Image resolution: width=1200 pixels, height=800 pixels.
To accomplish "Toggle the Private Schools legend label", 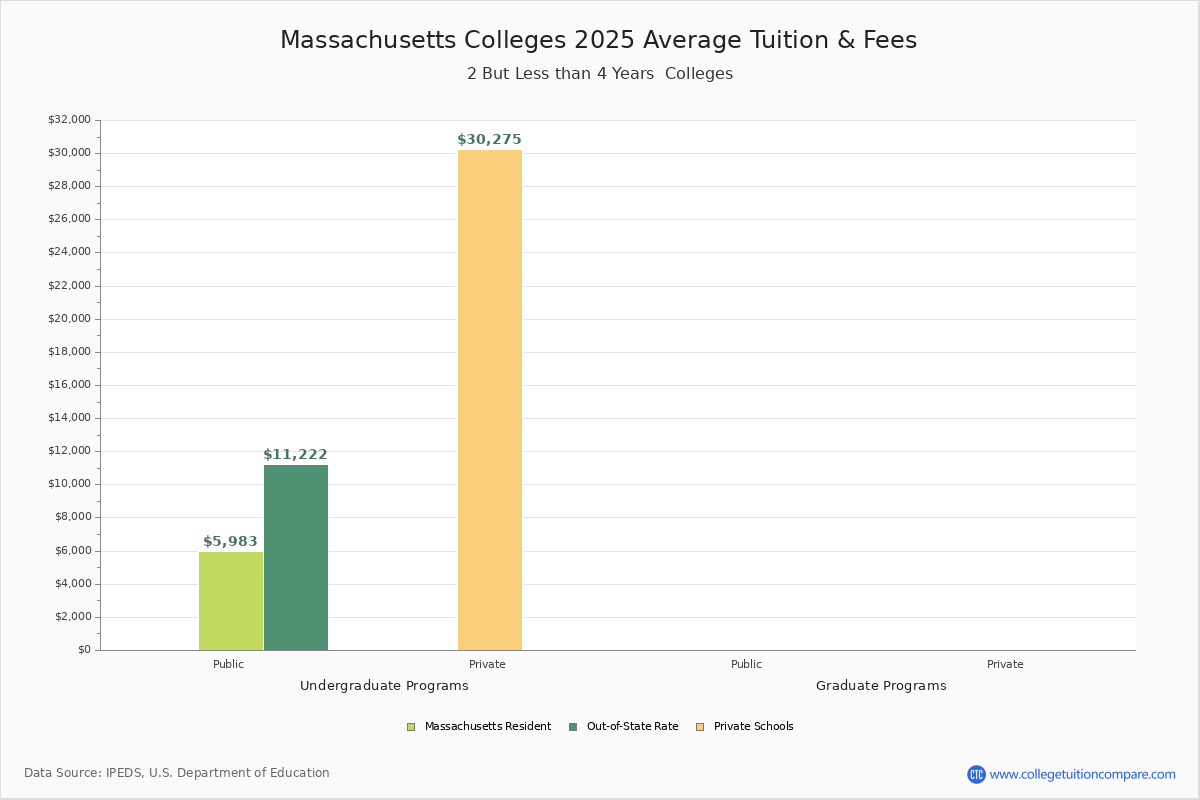I will tap(753, 727).
